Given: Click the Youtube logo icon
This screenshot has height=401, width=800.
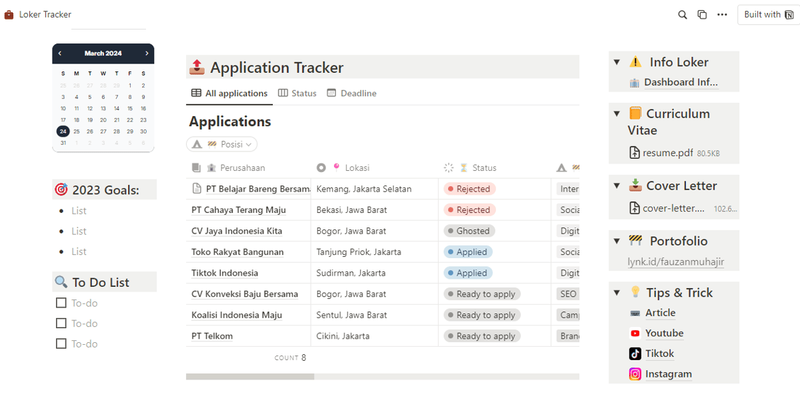Looking at the screenshot, I should coord(635,333).
